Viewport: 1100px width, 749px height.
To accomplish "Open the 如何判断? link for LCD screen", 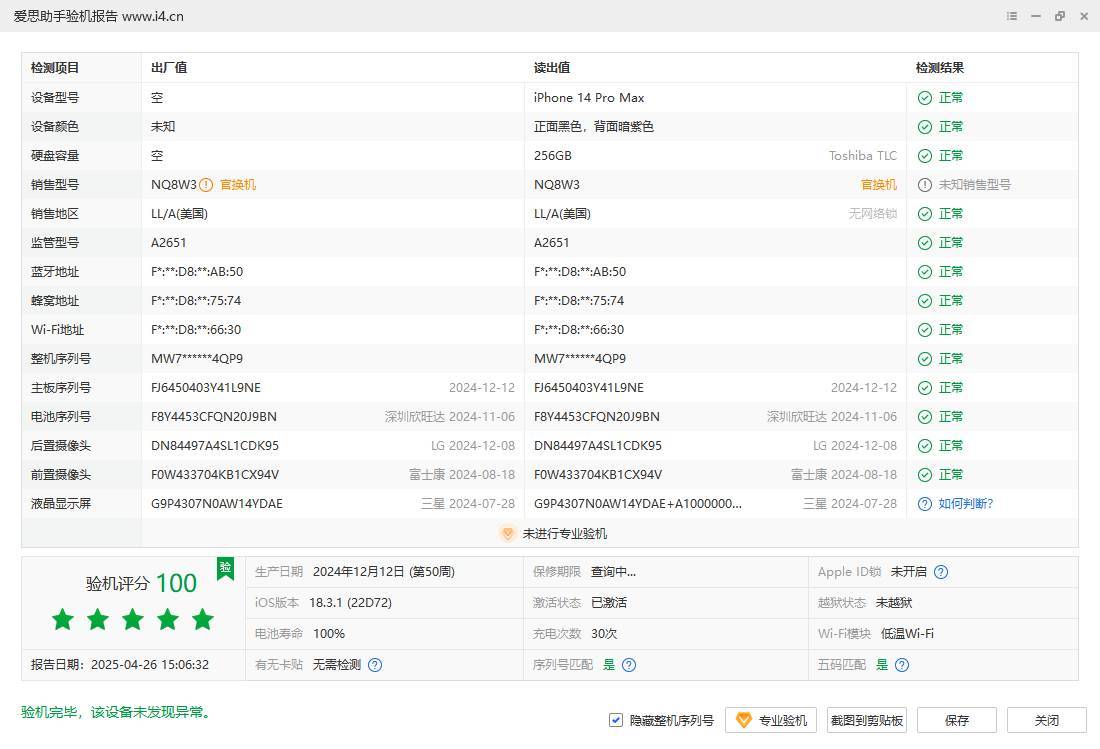I will pyautogui.click(x=965, y=504).
